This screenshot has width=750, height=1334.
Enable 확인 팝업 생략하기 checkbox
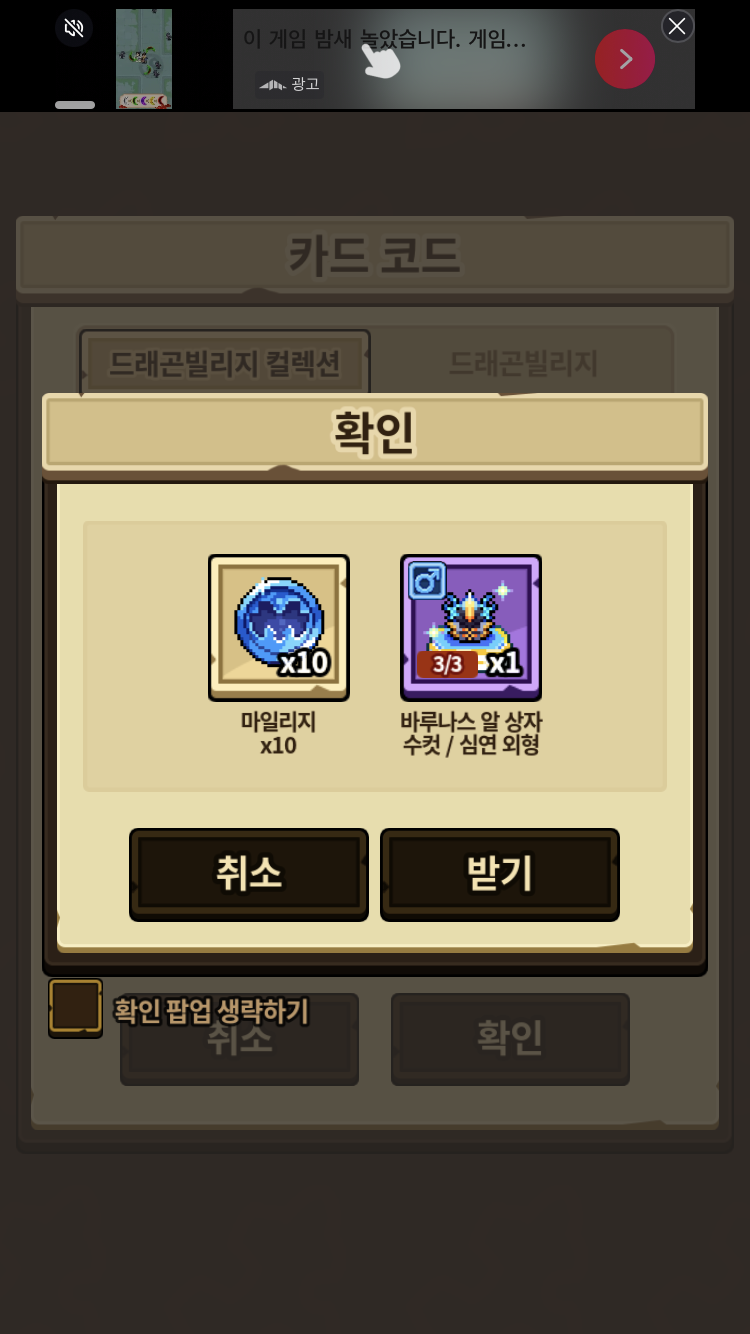pos(76,1006)
